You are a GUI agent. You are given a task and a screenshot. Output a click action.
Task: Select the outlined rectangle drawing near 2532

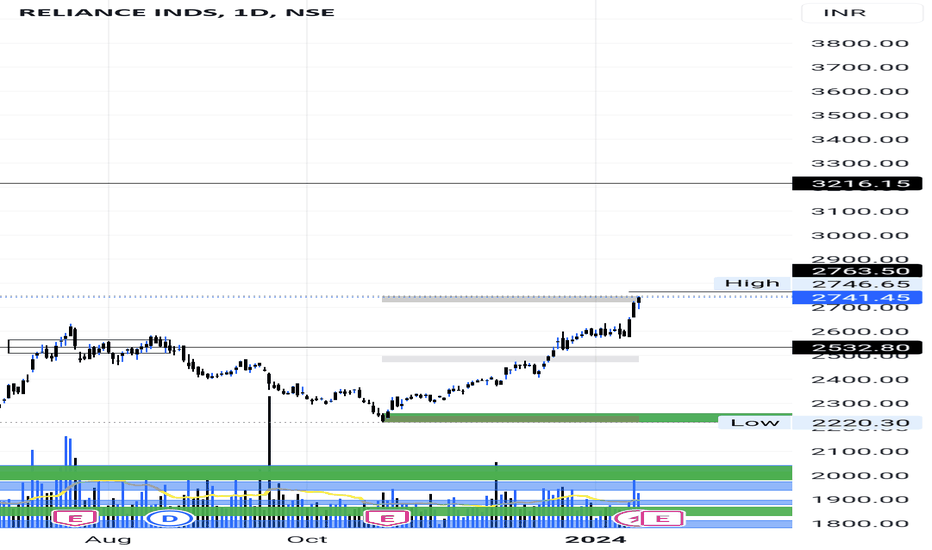[89, 346]
